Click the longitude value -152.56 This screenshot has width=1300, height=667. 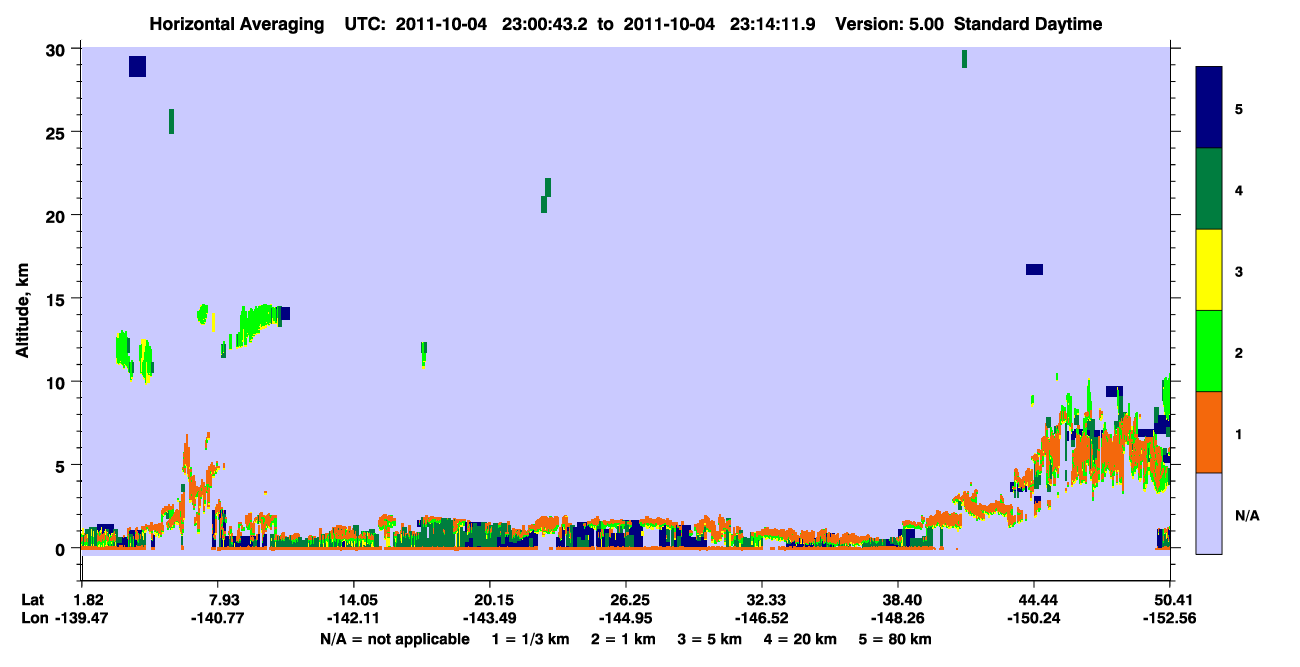click(1170, 619)
